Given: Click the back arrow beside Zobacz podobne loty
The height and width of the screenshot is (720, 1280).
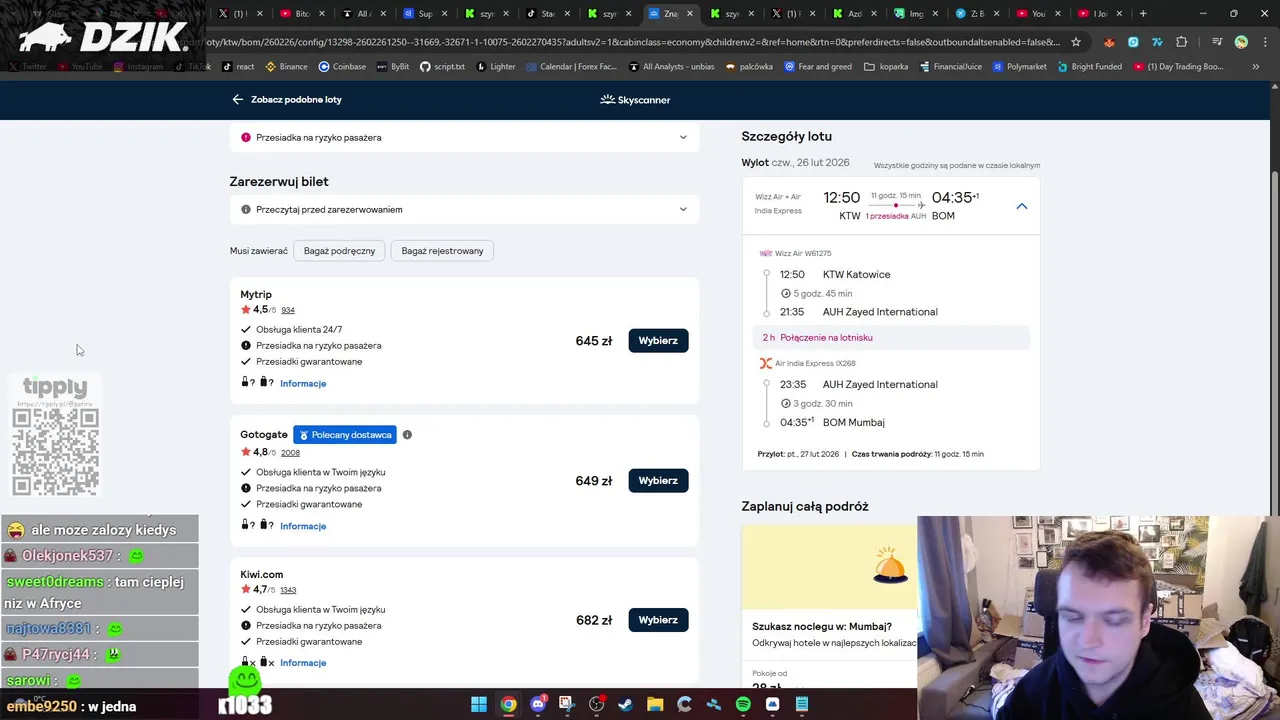Looking at the screenshot, I should pos(237,100).
